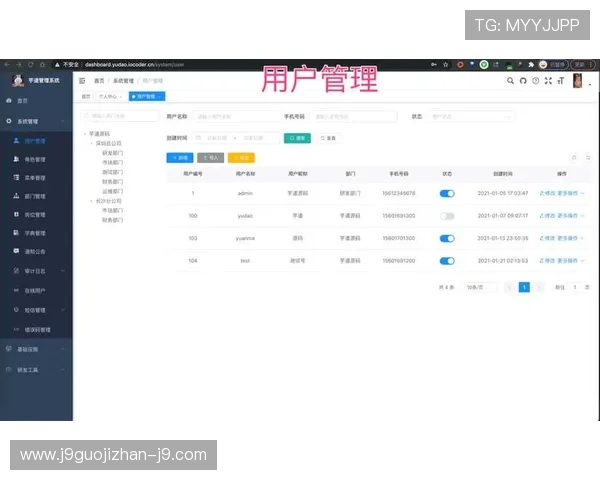This screenshot has height=480, width=600.
Task: Expand the 基础设施 sidebar menu
Action: 36,349
